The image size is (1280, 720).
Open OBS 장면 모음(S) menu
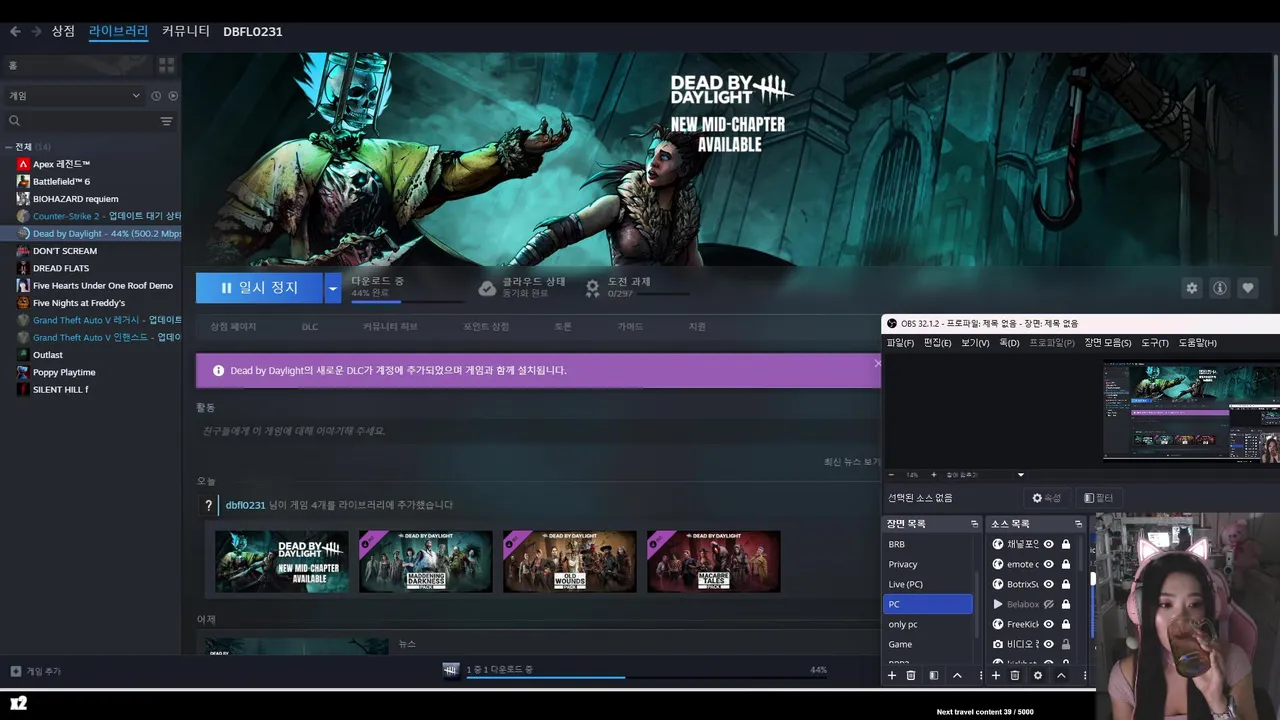[x=1108, y=343]
